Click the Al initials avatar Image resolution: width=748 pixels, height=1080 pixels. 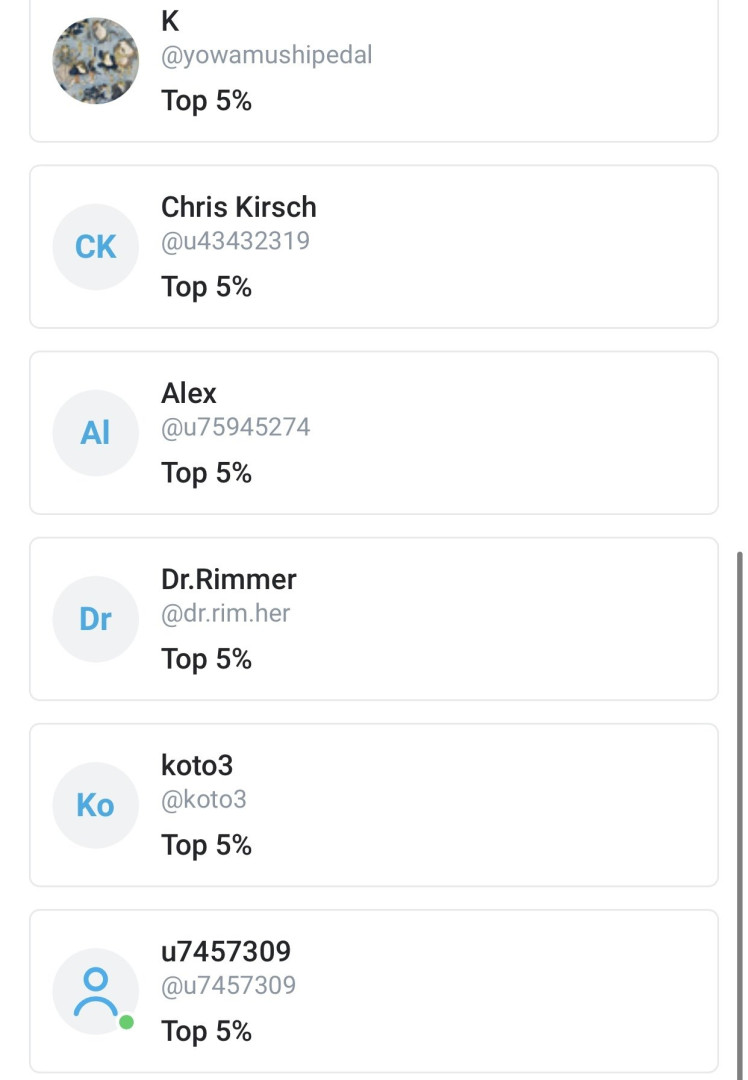[95, 433]
